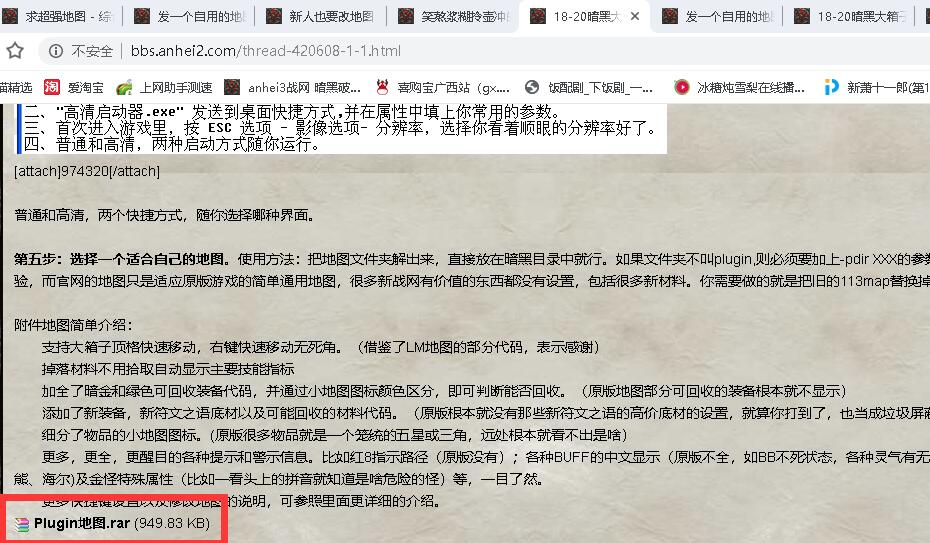930x543 pixels.
Task: Switch to the 求超强地图 tab
Action: [x=60, y=16]
